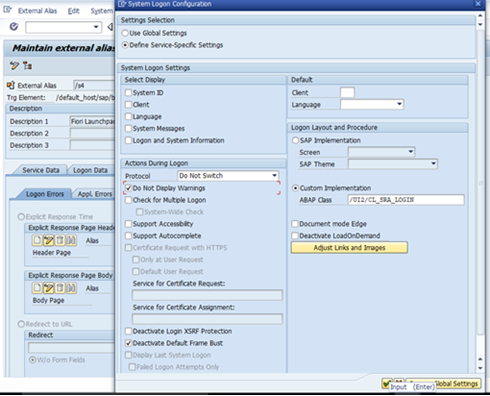This screenshot has width=490, height=396.
Task: Enable Deactivate Login XSRF Protection checkbox
Action: [128, 331]
